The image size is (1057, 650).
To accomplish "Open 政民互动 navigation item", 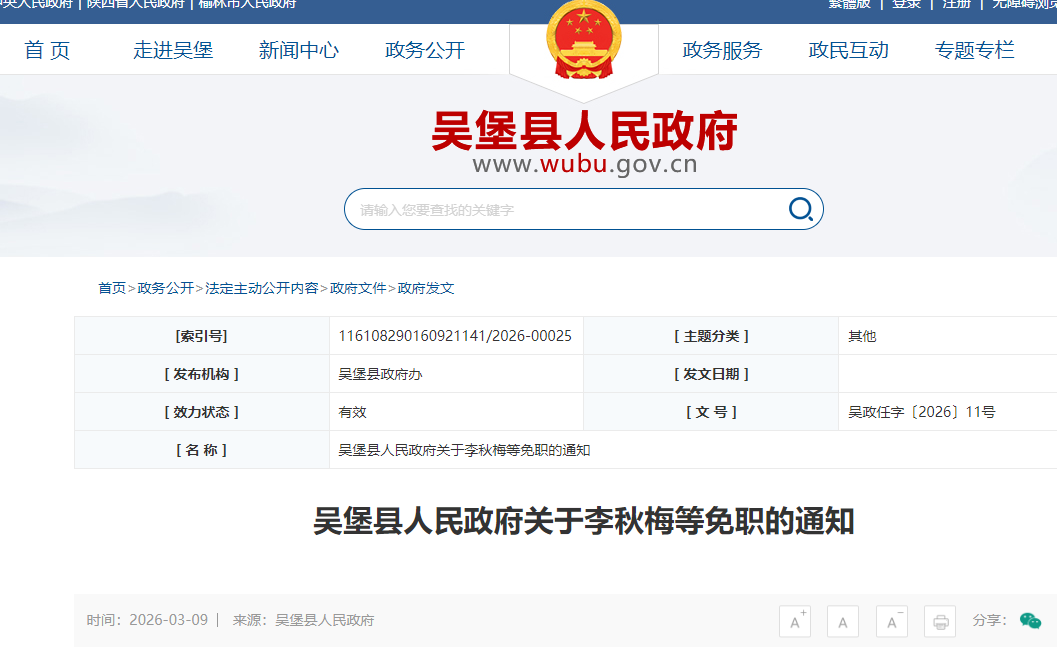I will pos(848,50).
